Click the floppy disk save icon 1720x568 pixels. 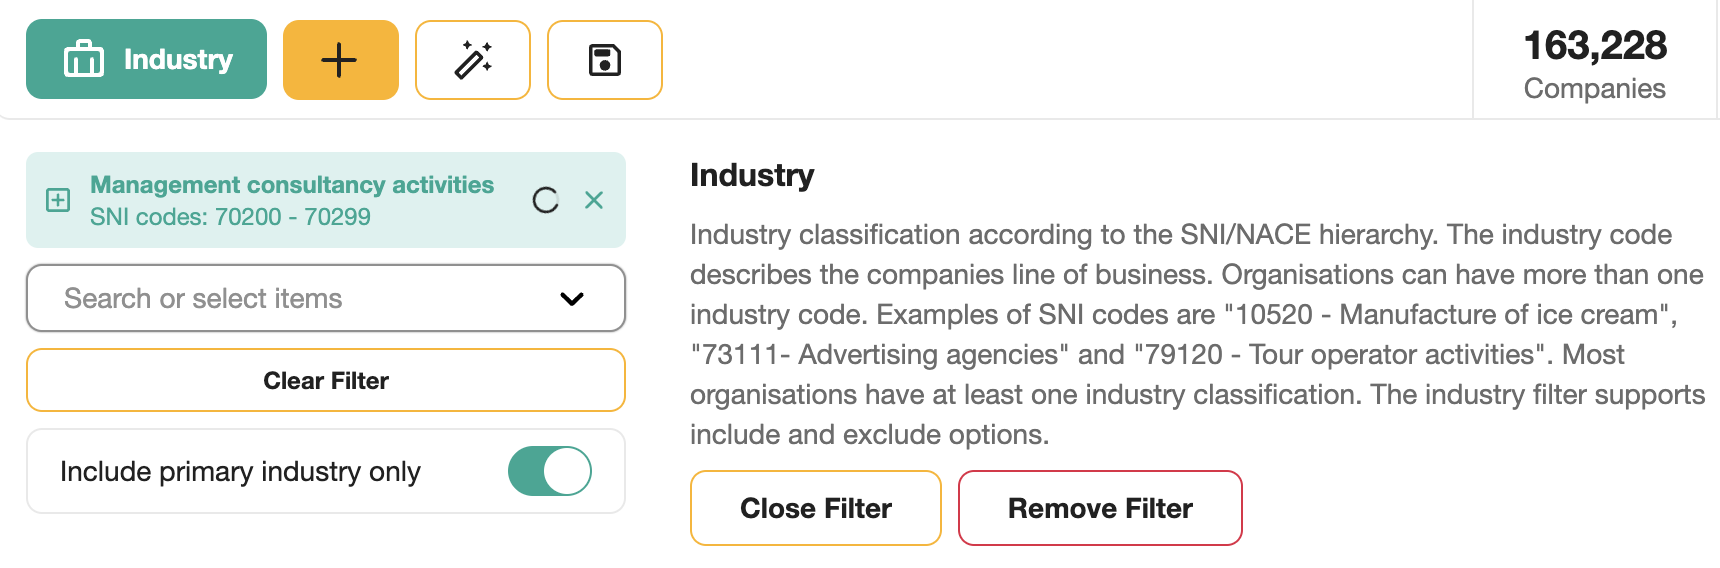(x=605, y=60)
